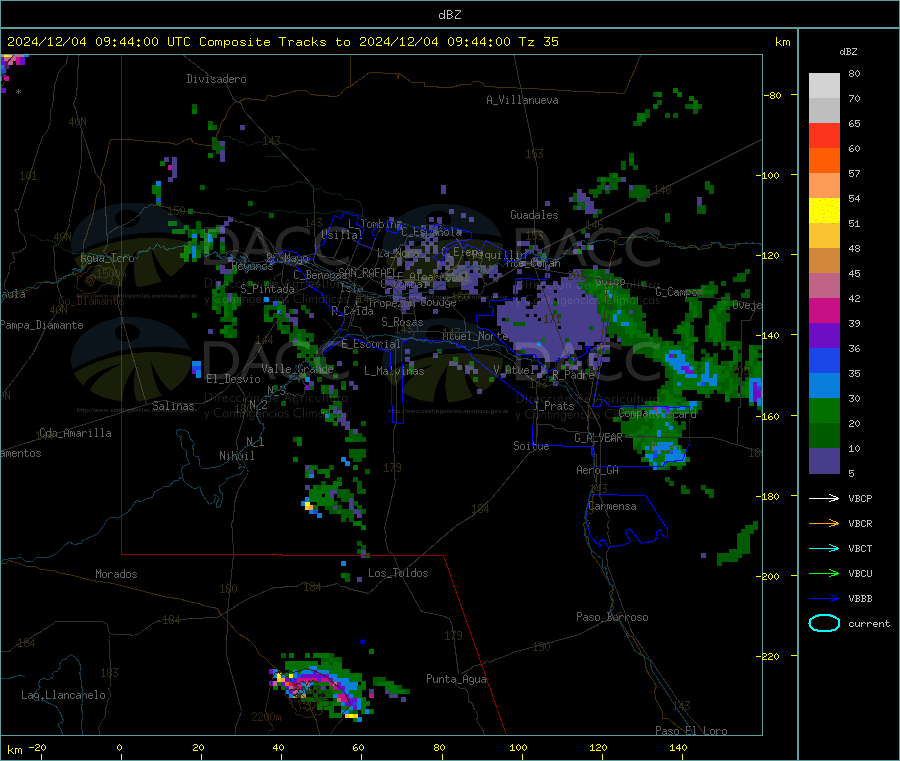Click the 'Los_Toldos' map label
Screen dimensions: 900x761
[398, 573]
